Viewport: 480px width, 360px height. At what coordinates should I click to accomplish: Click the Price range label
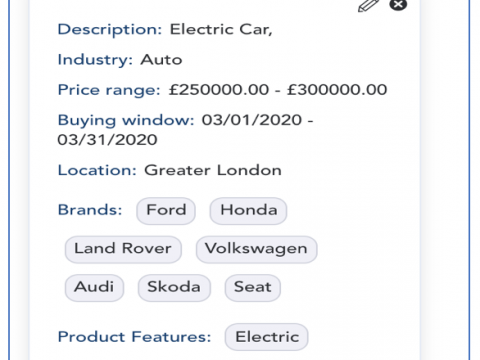109,90
